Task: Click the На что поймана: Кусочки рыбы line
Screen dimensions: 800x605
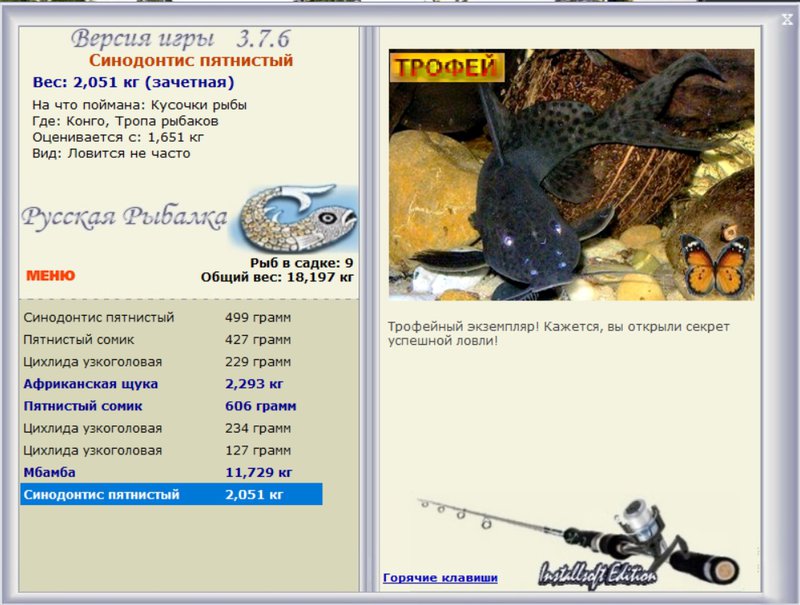Action: [139, 105]
